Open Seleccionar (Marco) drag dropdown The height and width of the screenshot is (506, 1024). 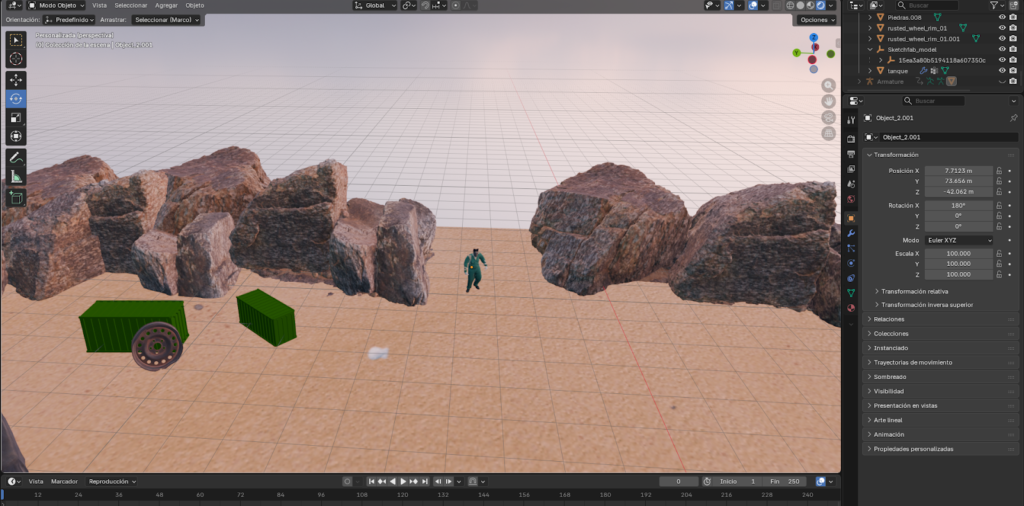click(x=166, y=20)
